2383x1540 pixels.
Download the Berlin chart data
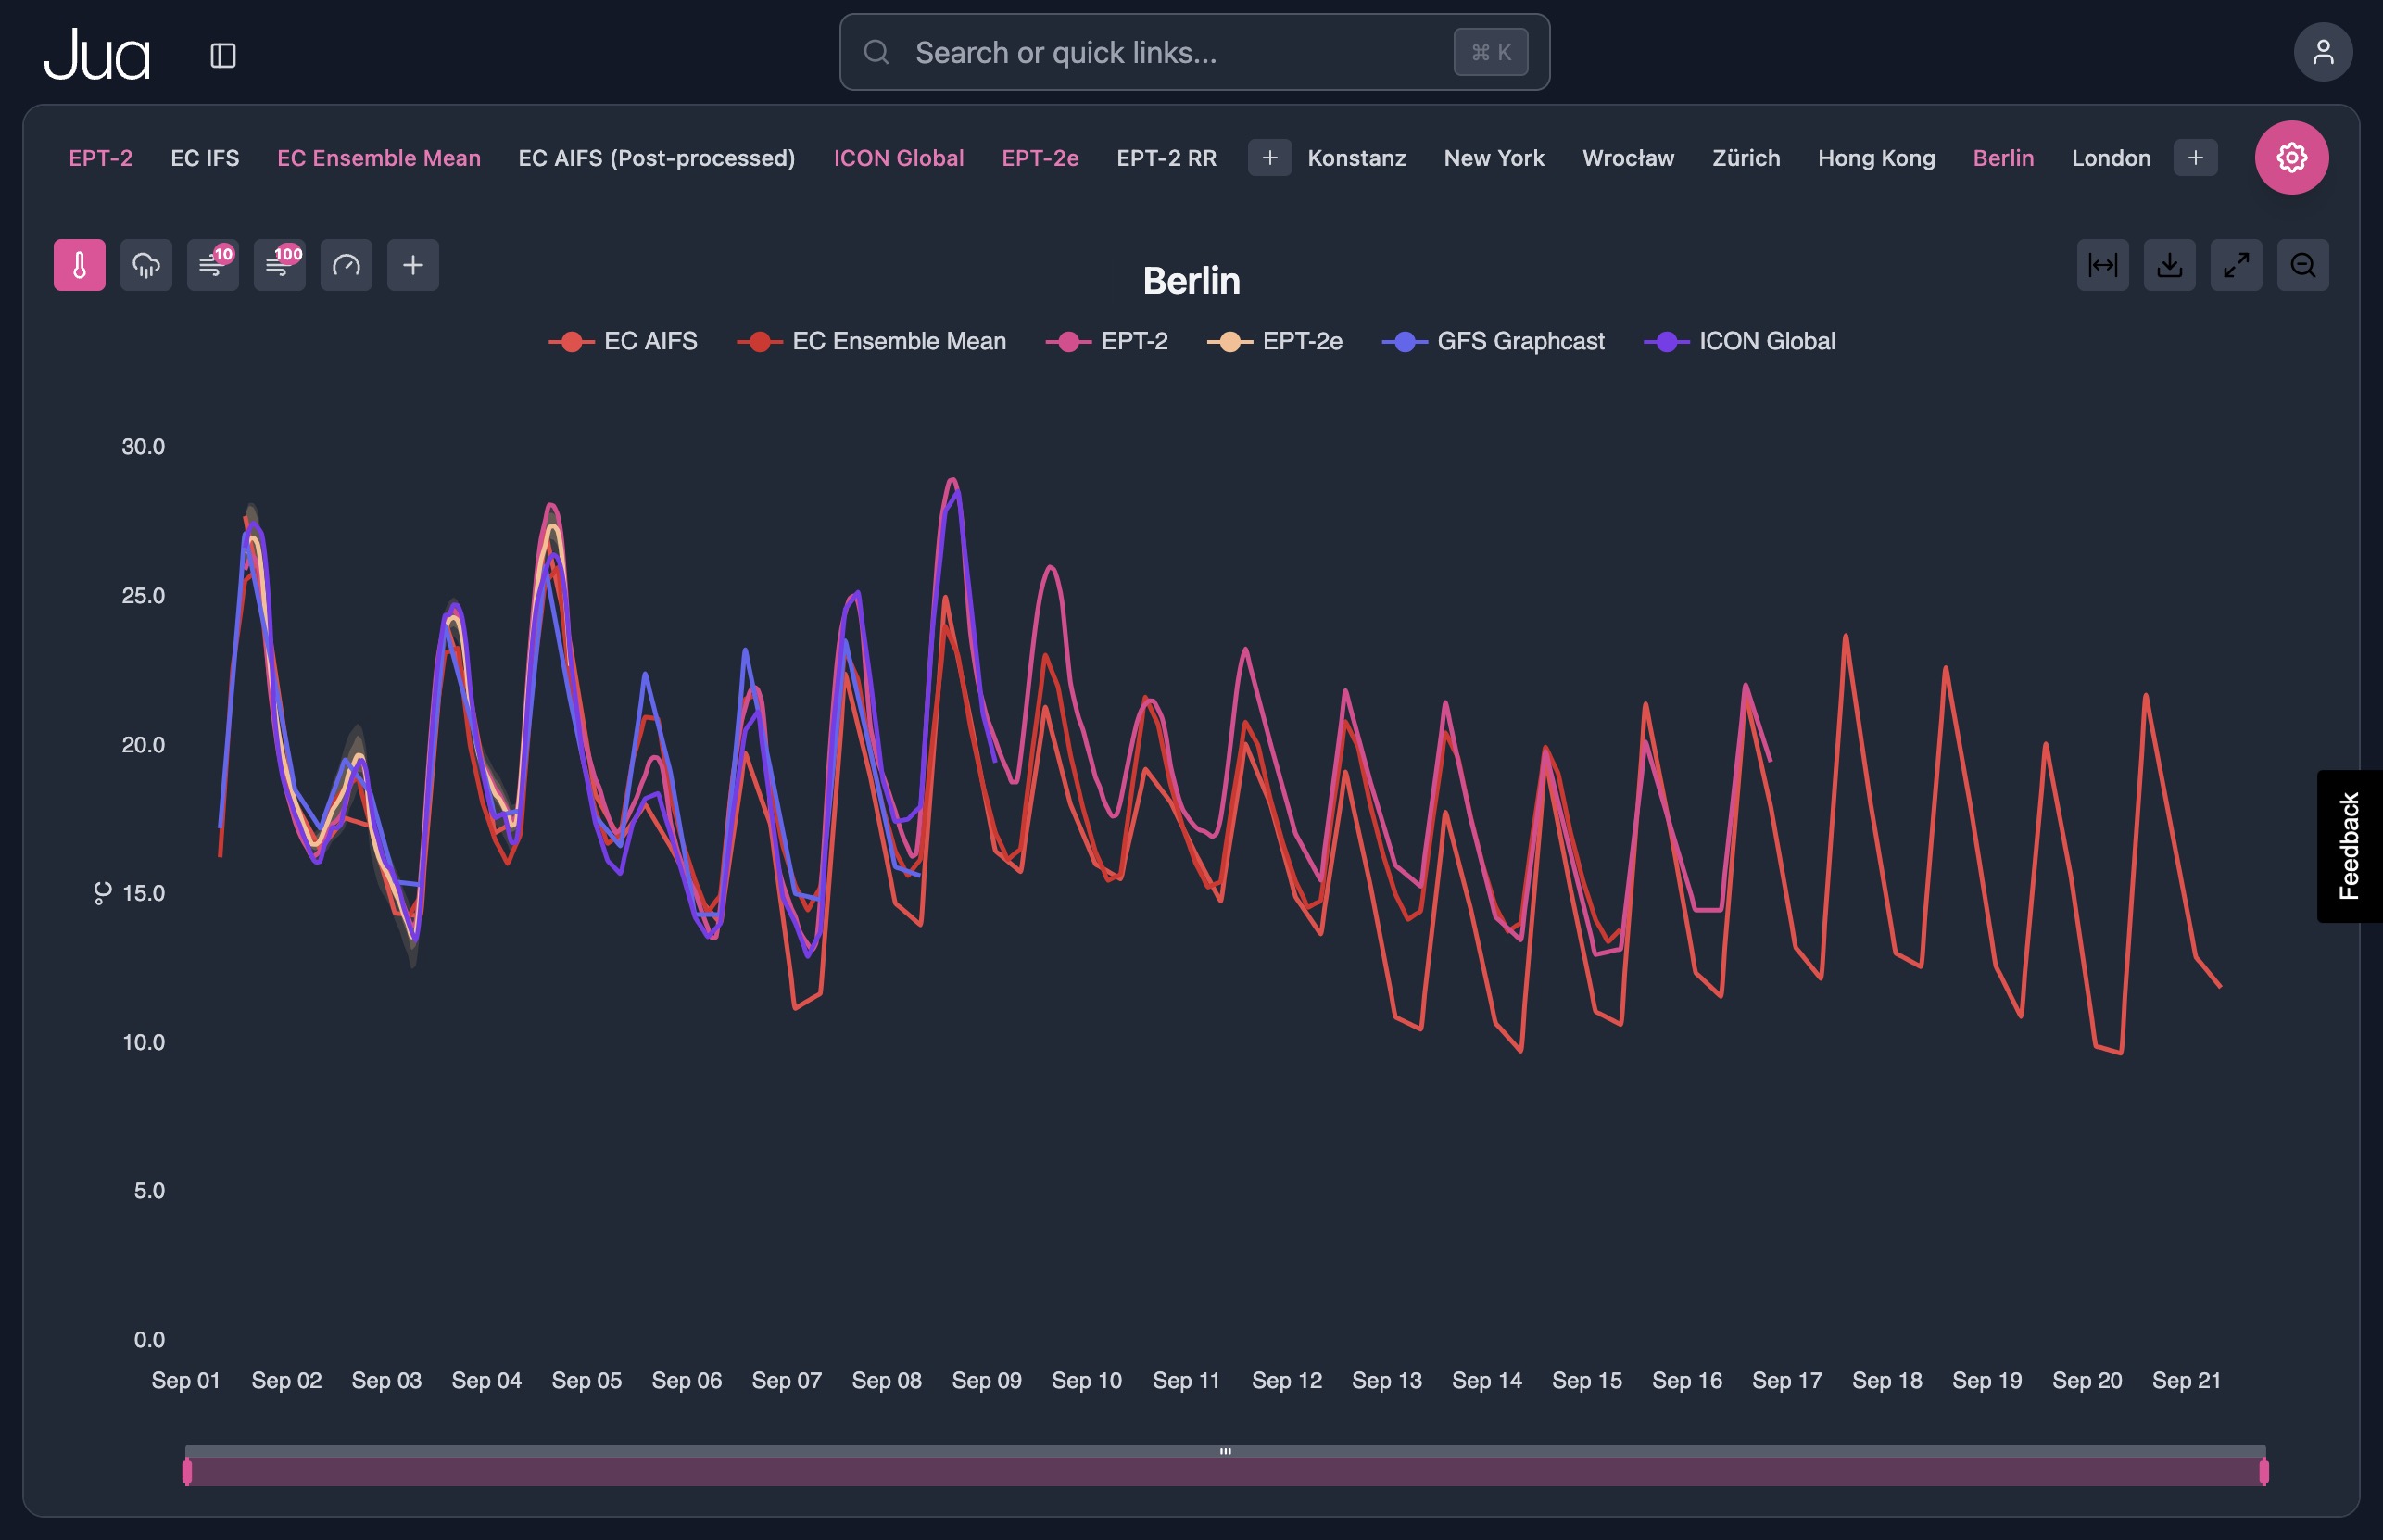[x=2170, y=265]
